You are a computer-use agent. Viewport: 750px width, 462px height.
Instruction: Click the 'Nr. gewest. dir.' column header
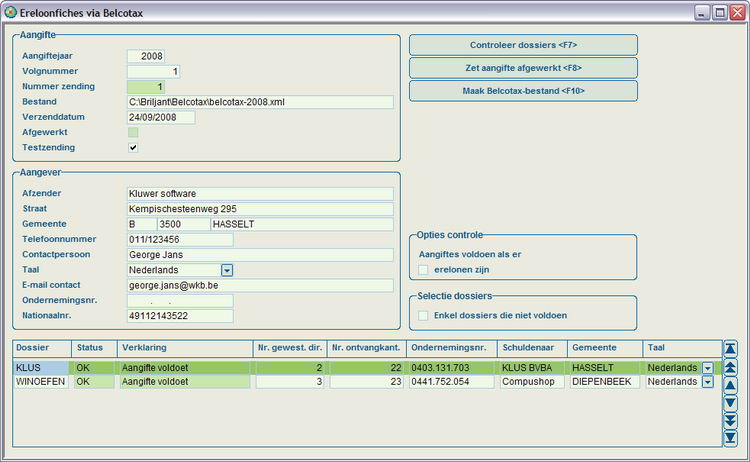(290, 348)
